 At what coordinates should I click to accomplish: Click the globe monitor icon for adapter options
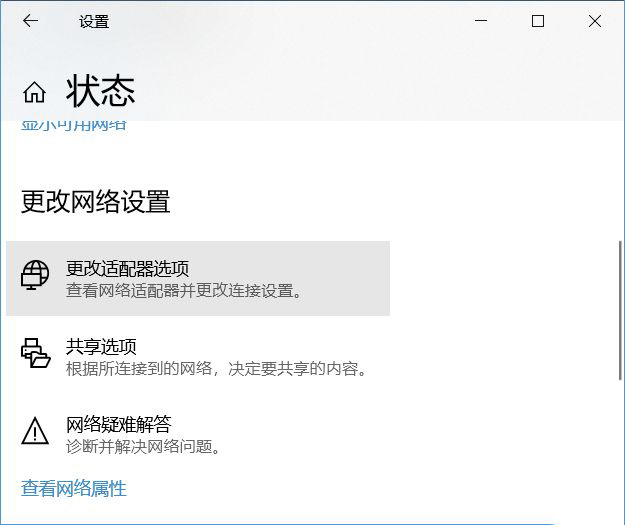[36, 275]
